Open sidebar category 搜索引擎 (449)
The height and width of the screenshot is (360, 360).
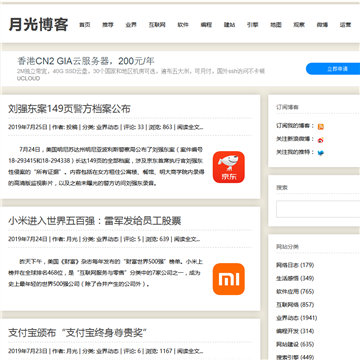click(x=295, y=357)
